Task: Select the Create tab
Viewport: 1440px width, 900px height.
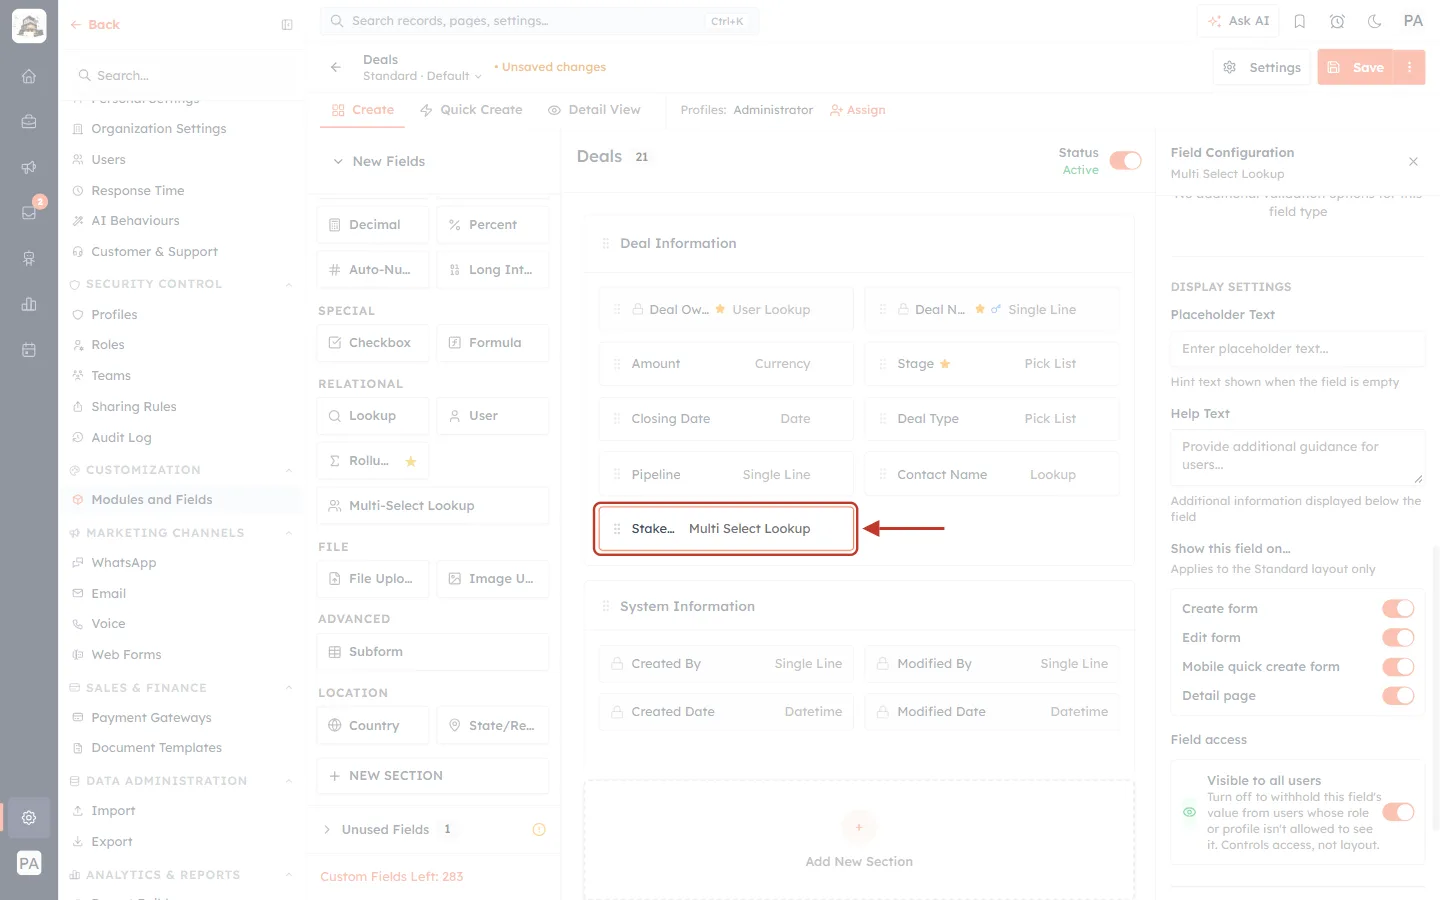Action: 363,110
